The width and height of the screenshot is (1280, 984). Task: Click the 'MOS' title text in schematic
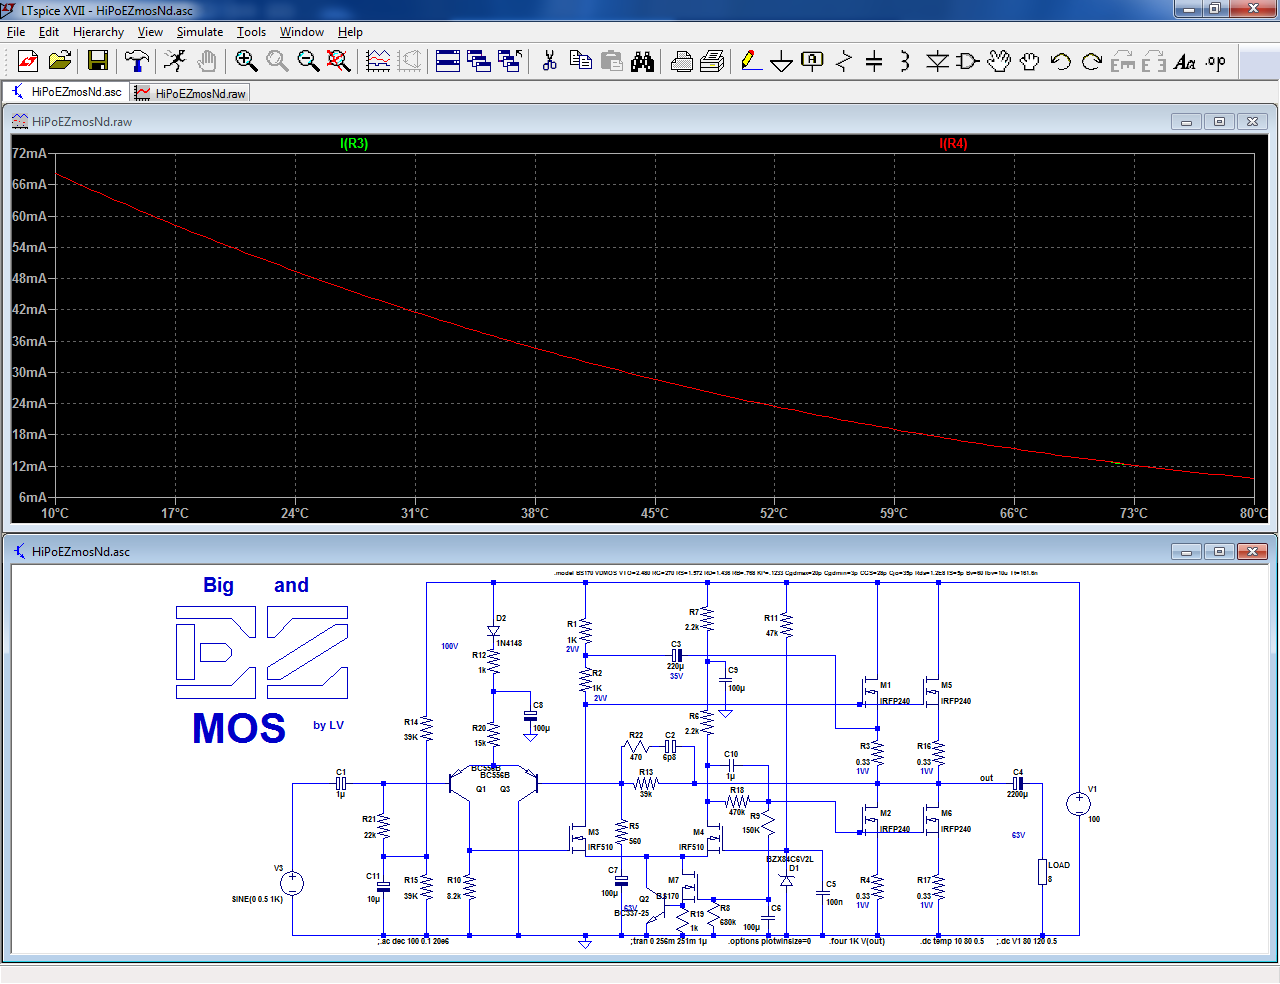[x=239, y=728]
